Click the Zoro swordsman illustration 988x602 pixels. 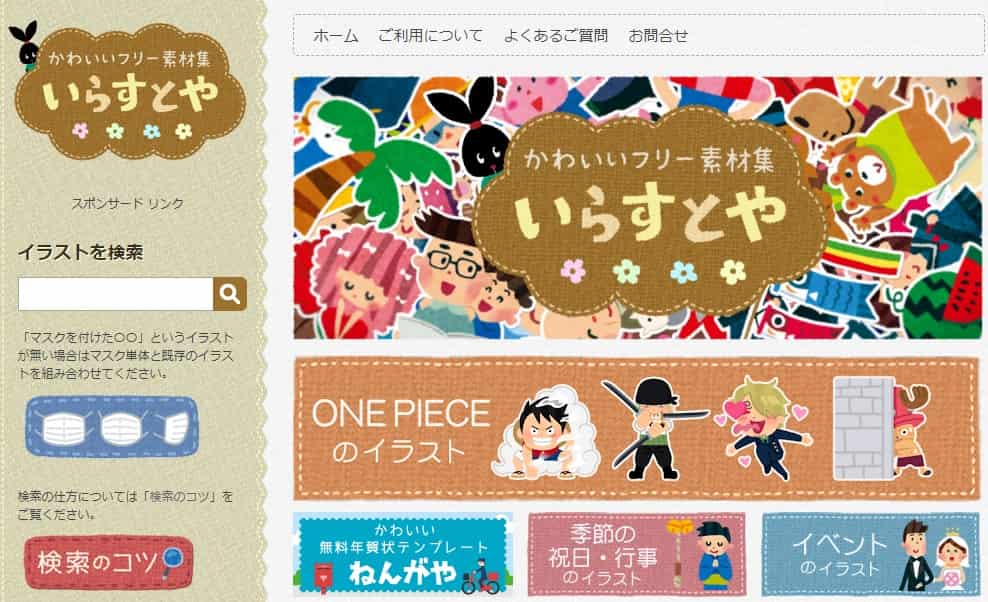[x=655, y=428]
